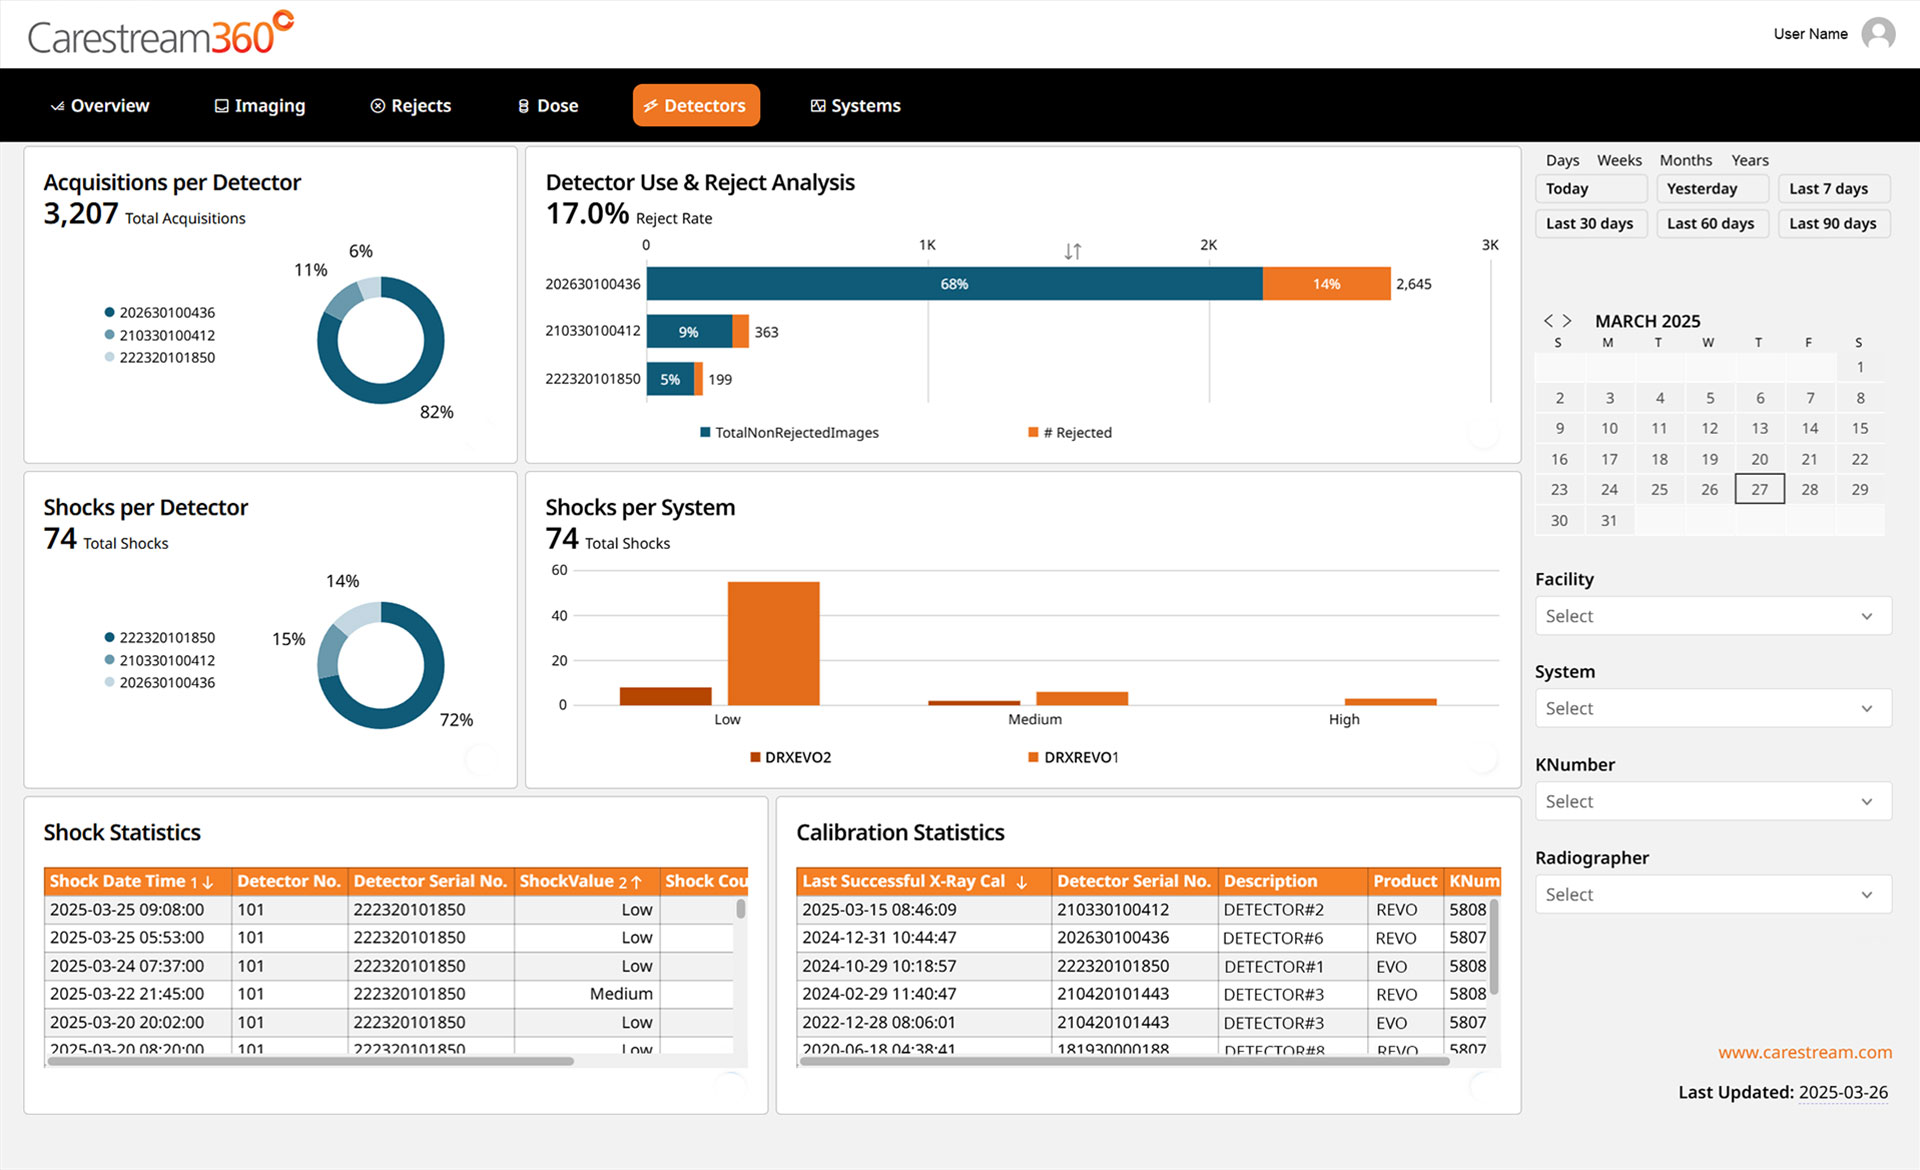Expand the System select dropdown
Screen dimensions: 1920x1170
(1712, 709)
